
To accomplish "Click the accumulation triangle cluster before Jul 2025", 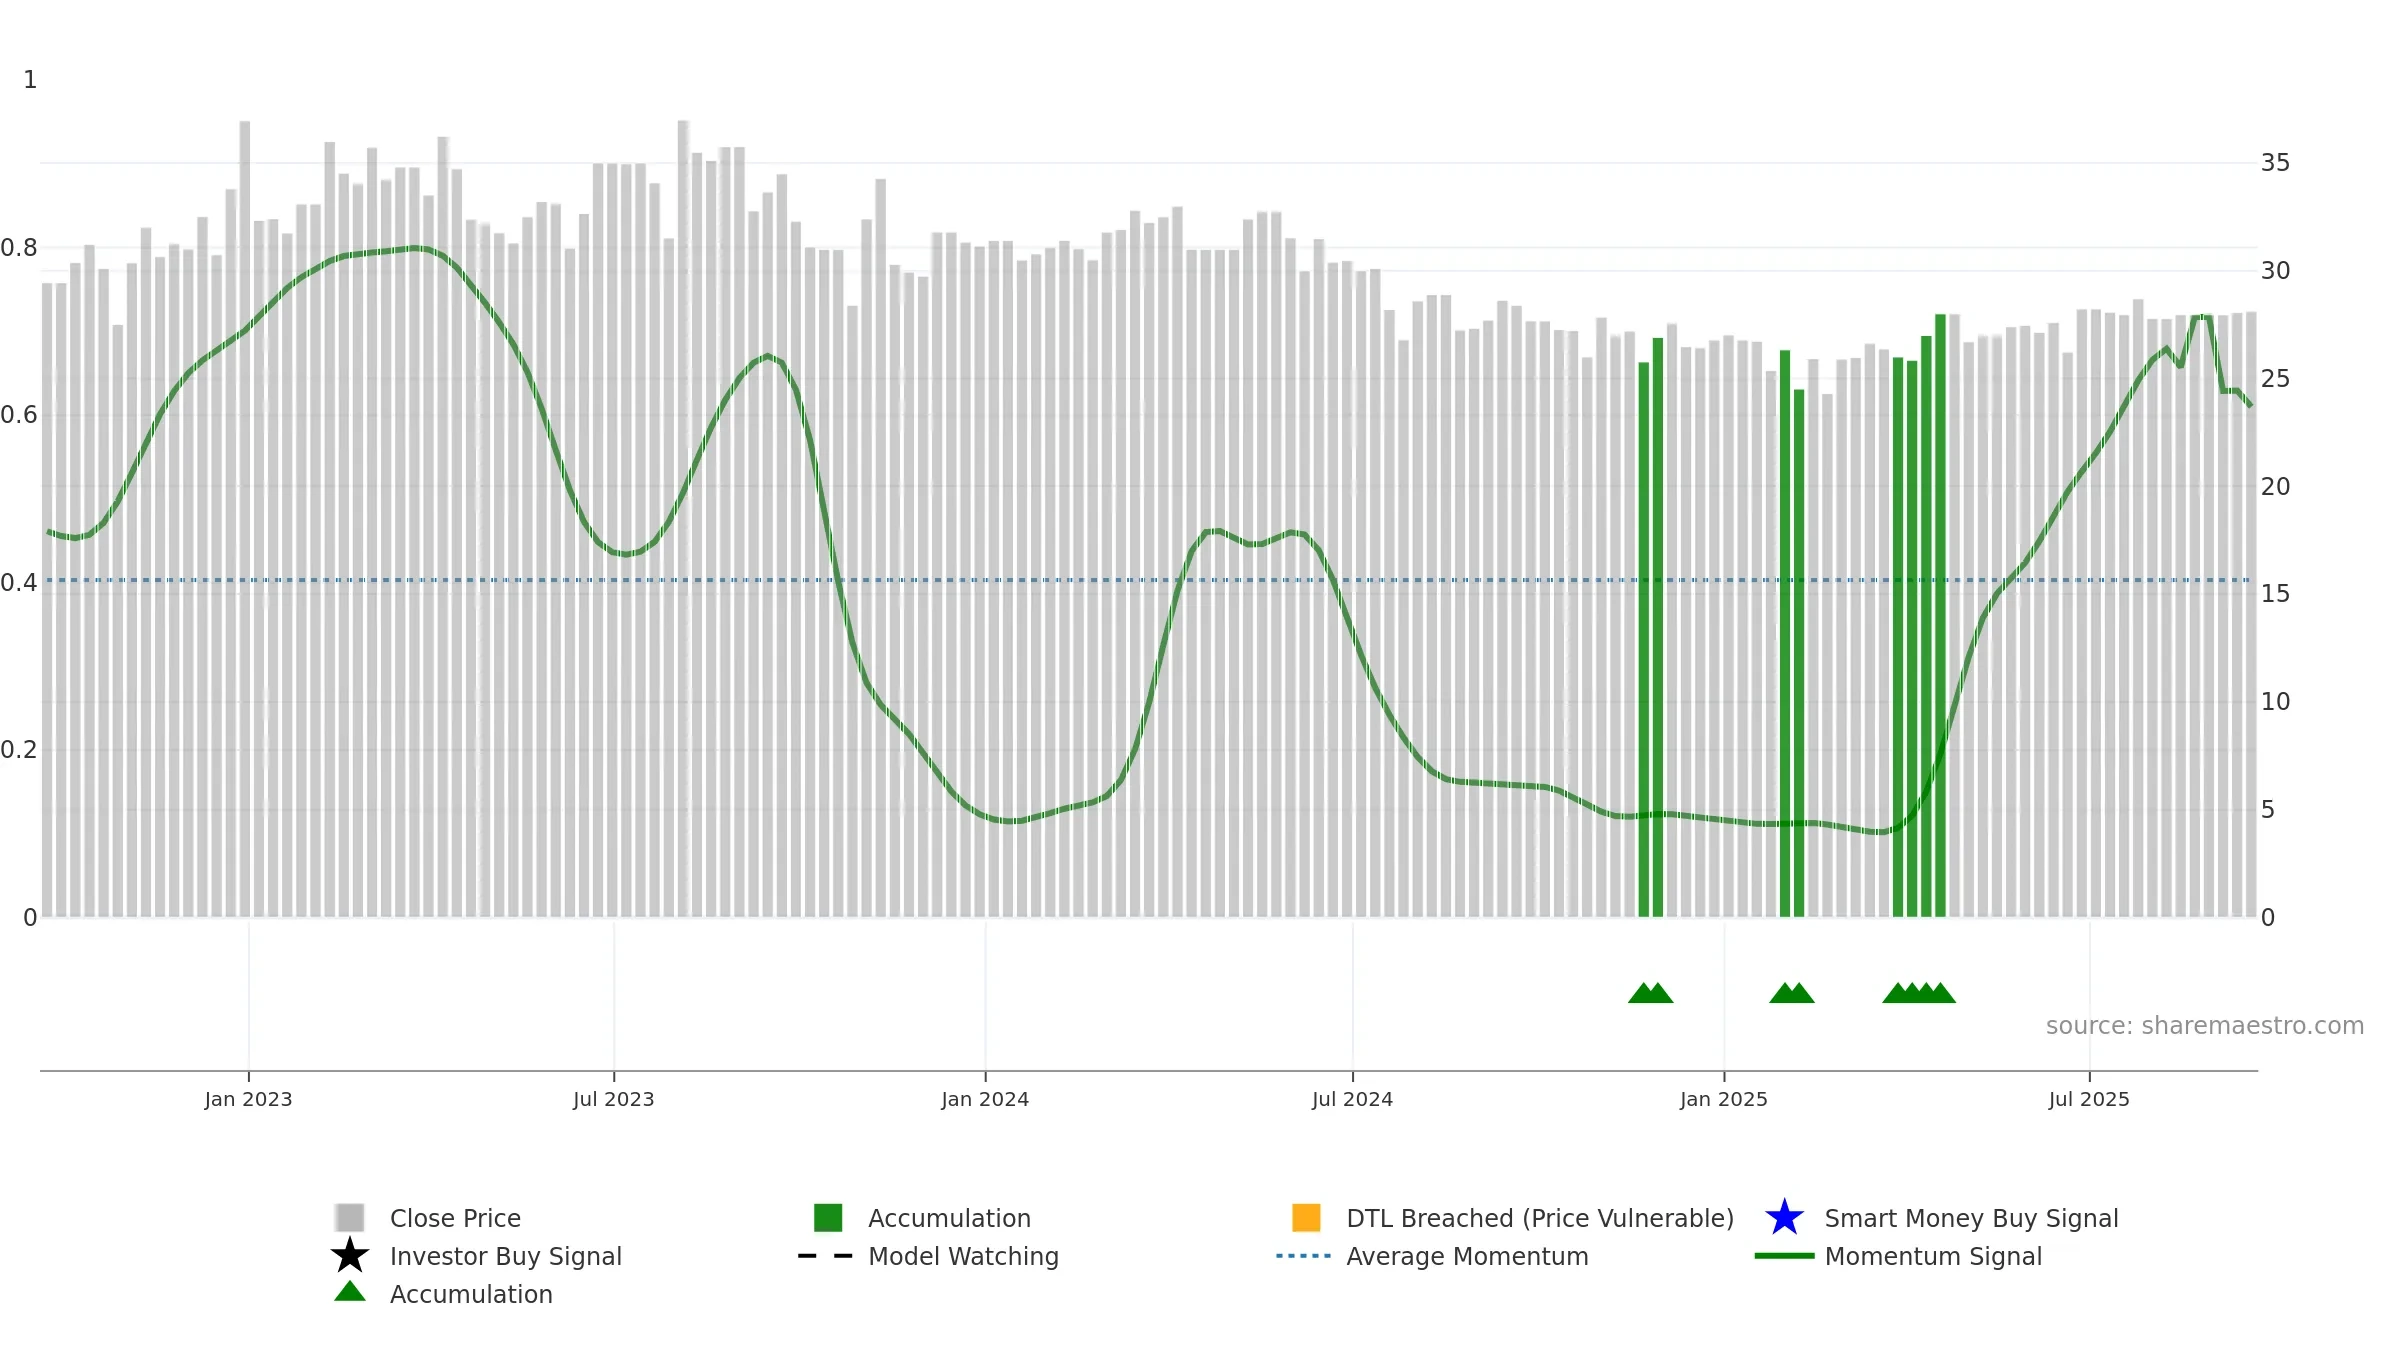I will pos(1919,993).
